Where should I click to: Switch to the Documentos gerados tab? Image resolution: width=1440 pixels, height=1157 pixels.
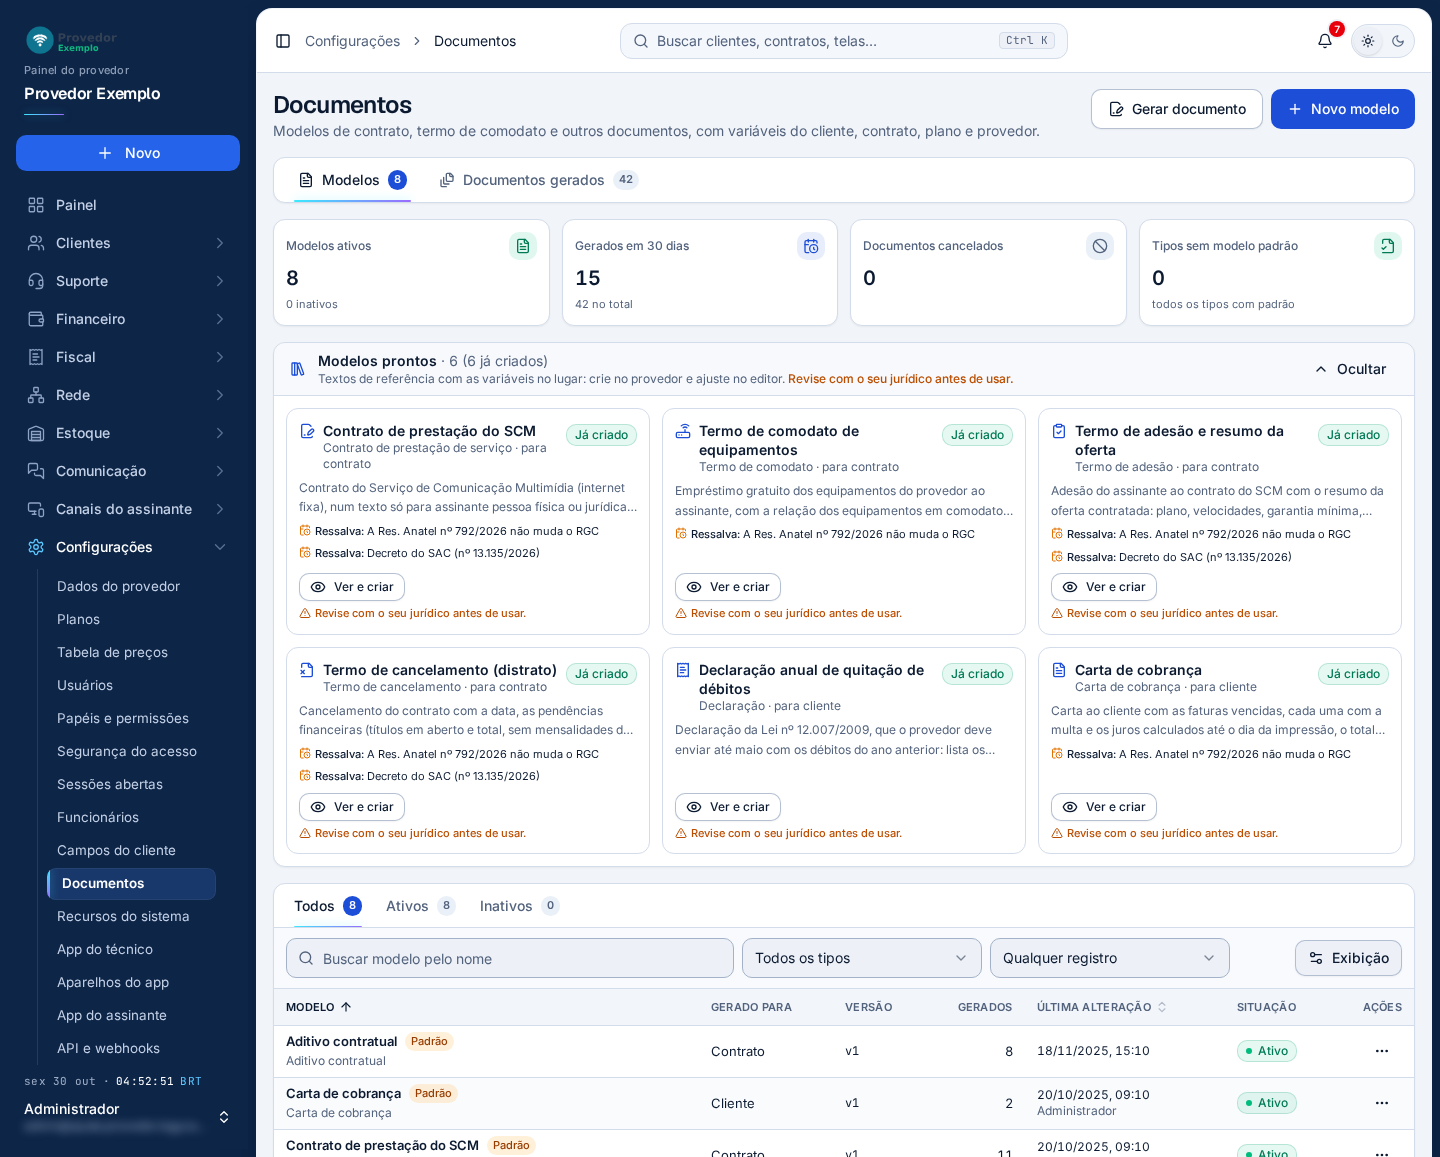coord(539,180)
